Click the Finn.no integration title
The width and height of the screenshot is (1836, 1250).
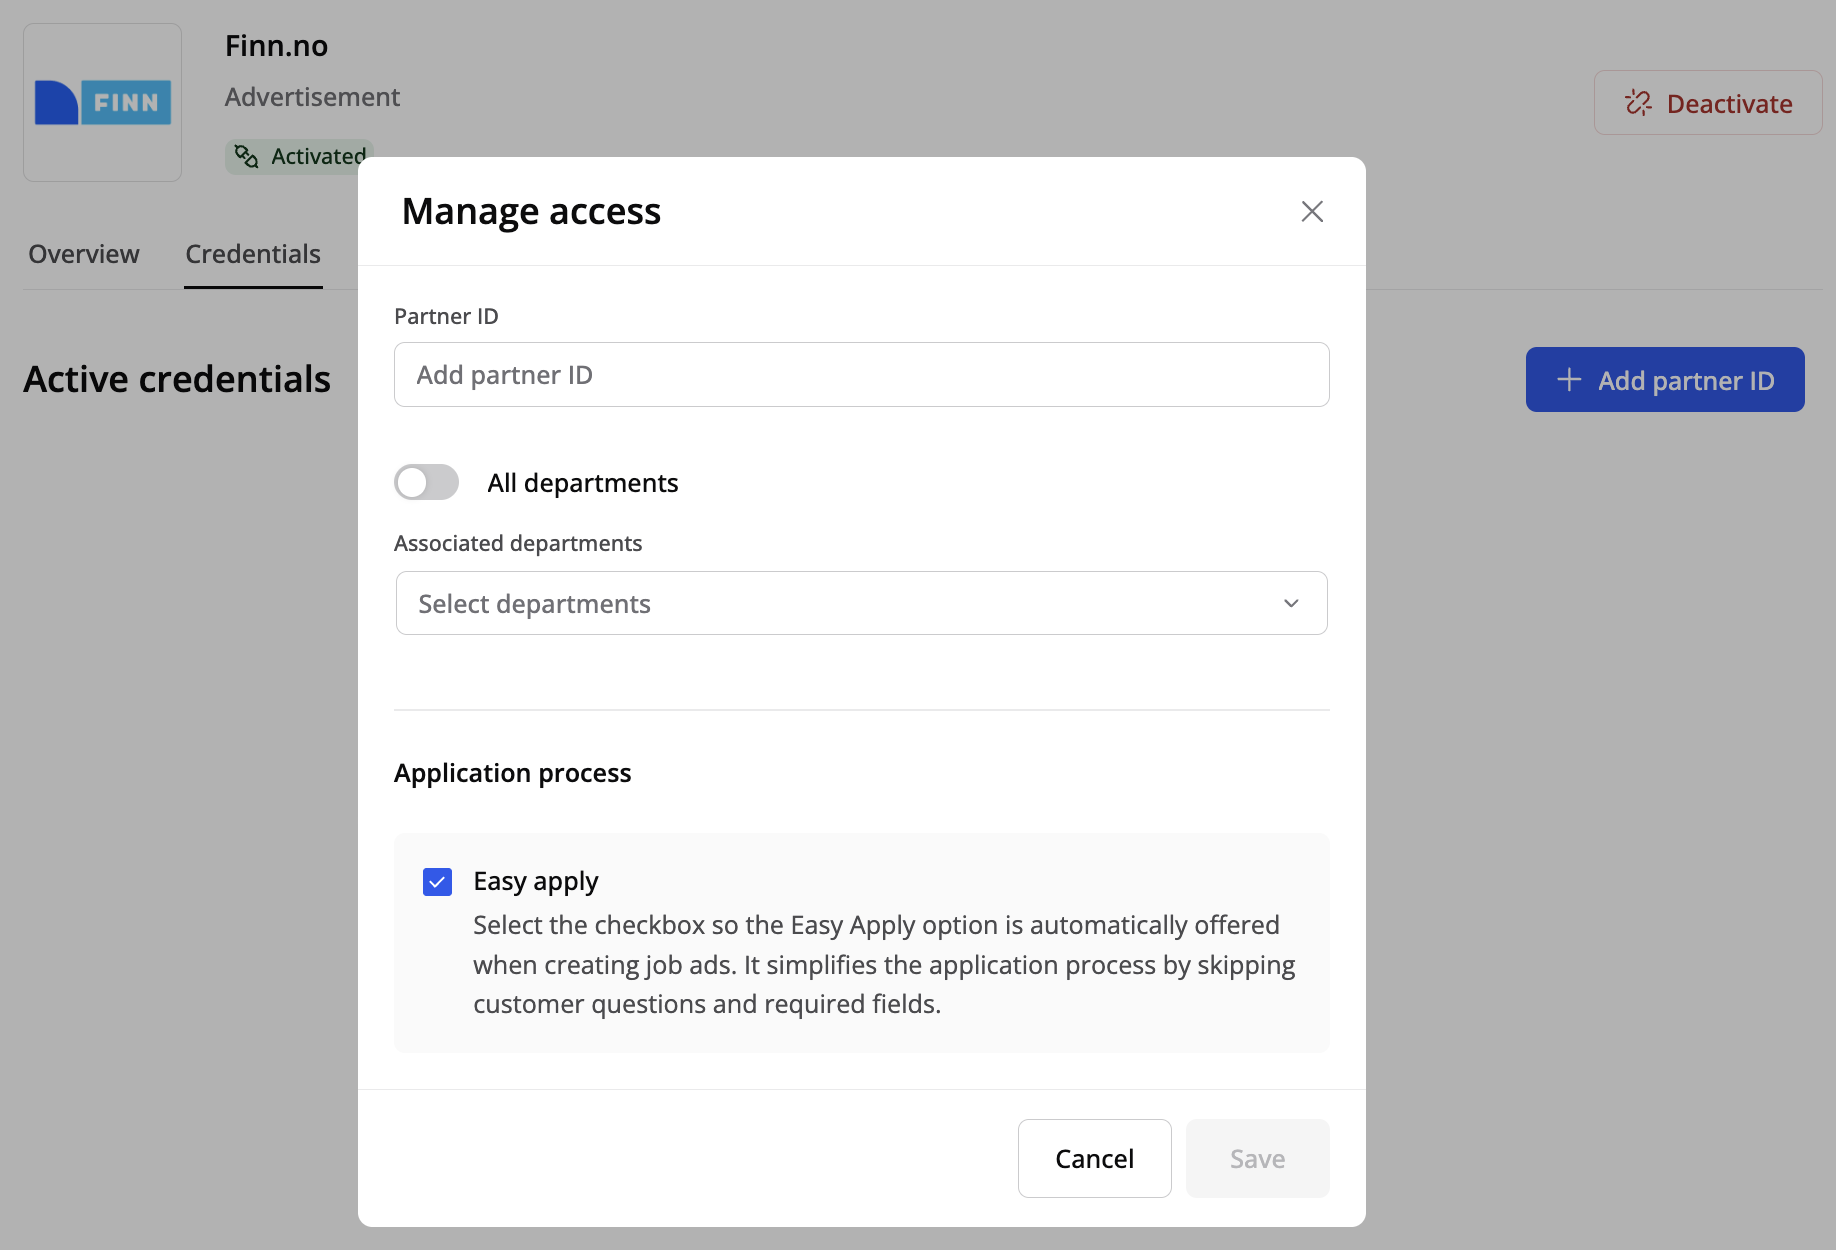click(x=276, y=46)
